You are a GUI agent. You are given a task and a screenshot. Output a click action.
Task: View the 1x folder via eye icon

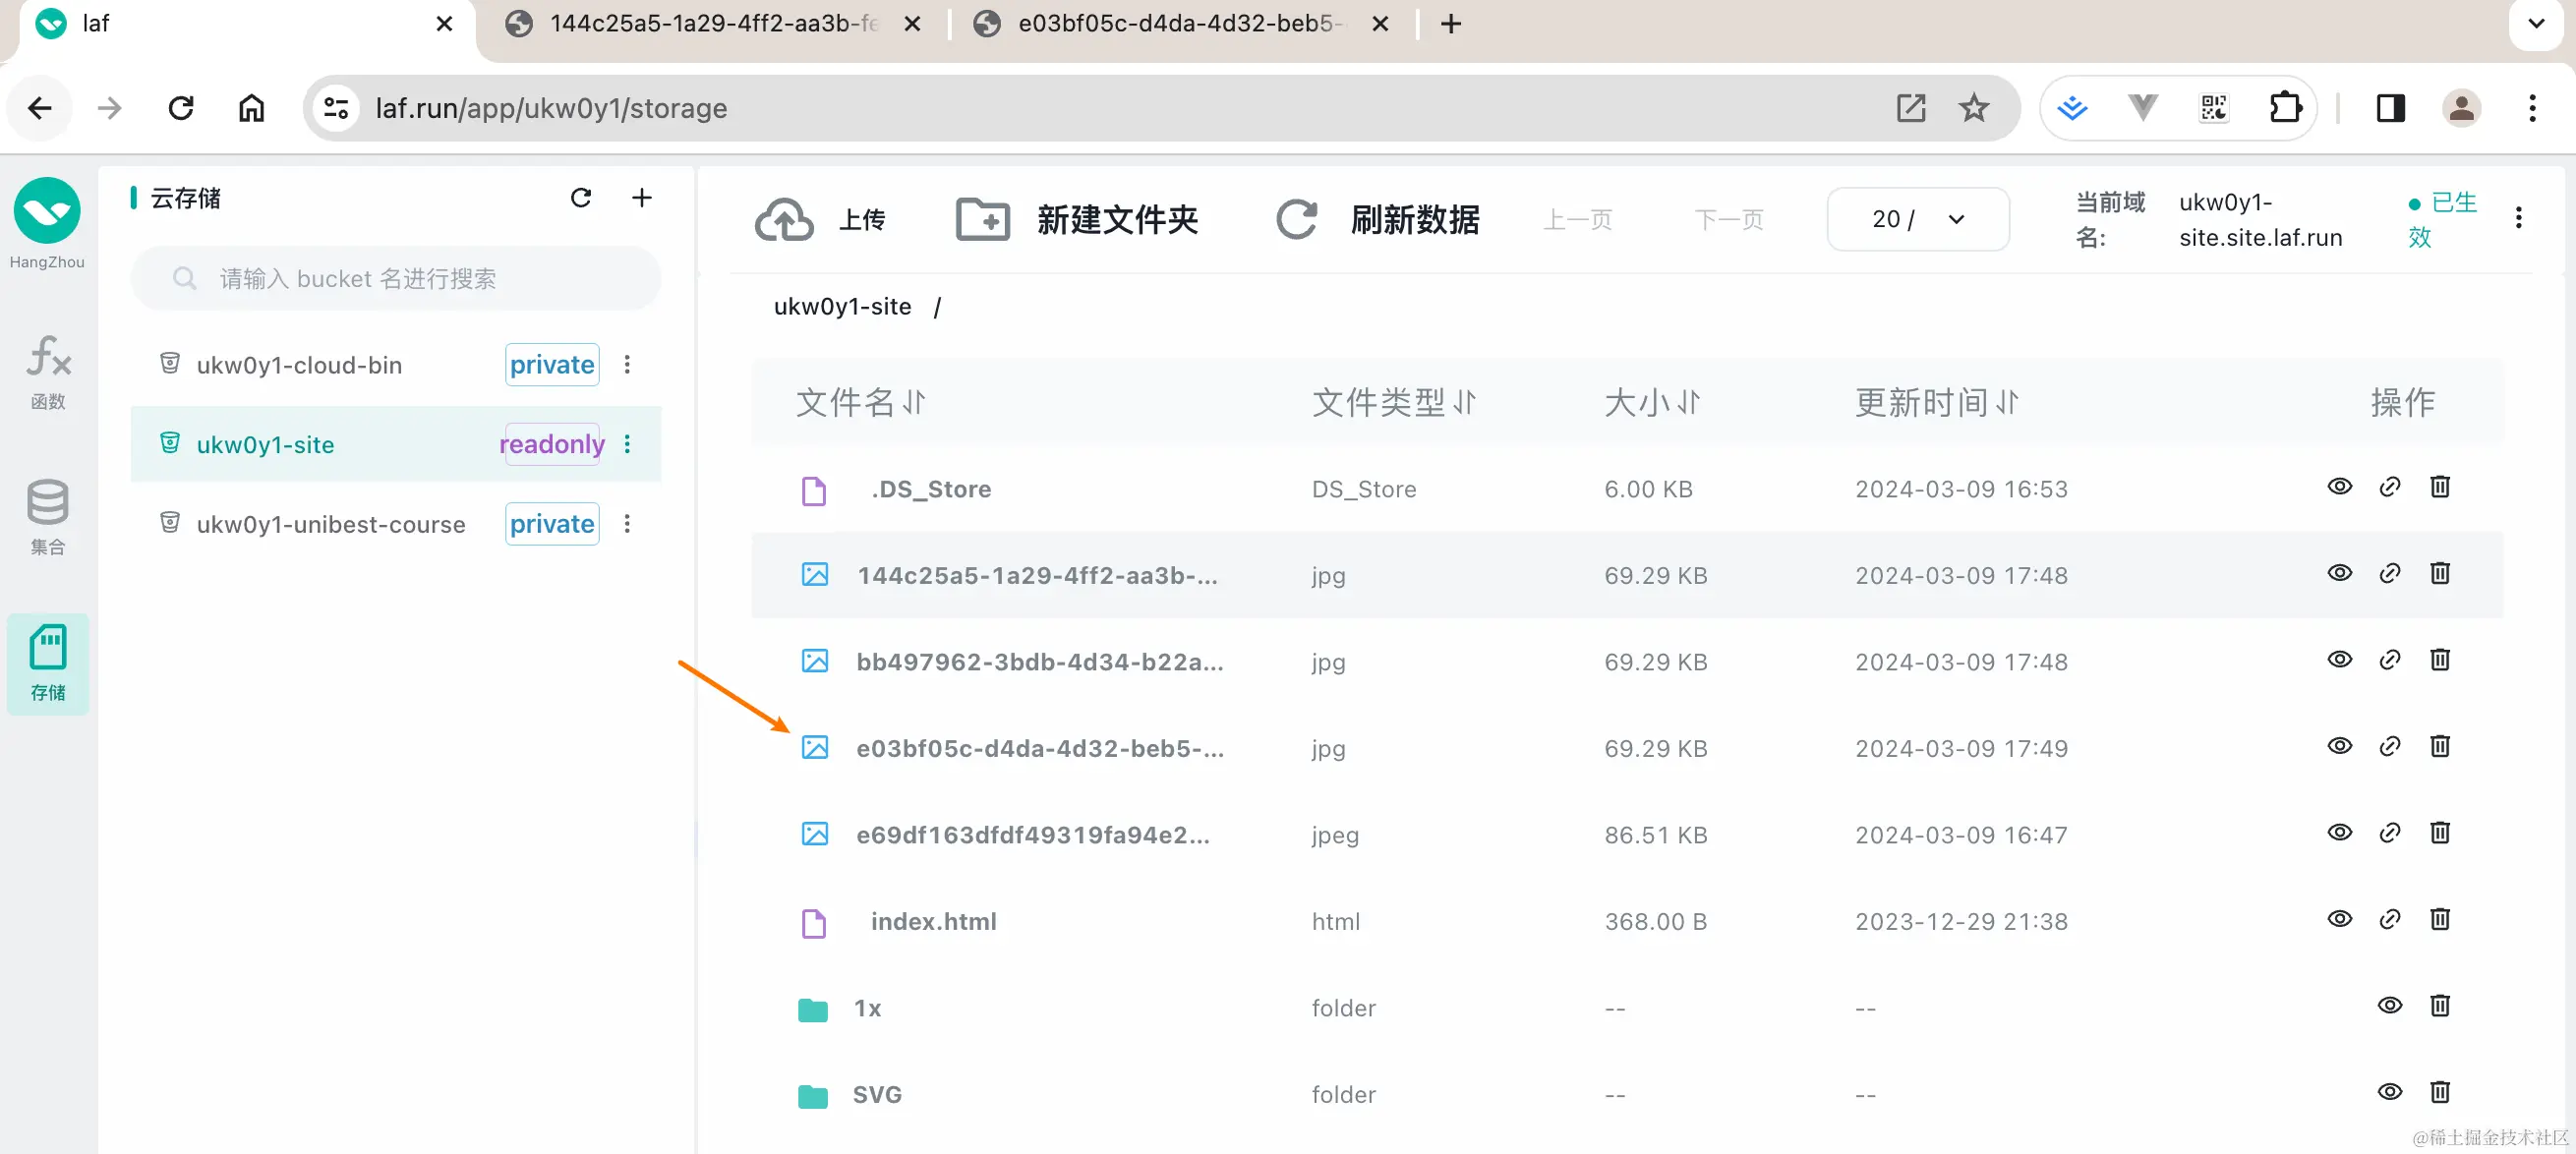[2389, 1006]
